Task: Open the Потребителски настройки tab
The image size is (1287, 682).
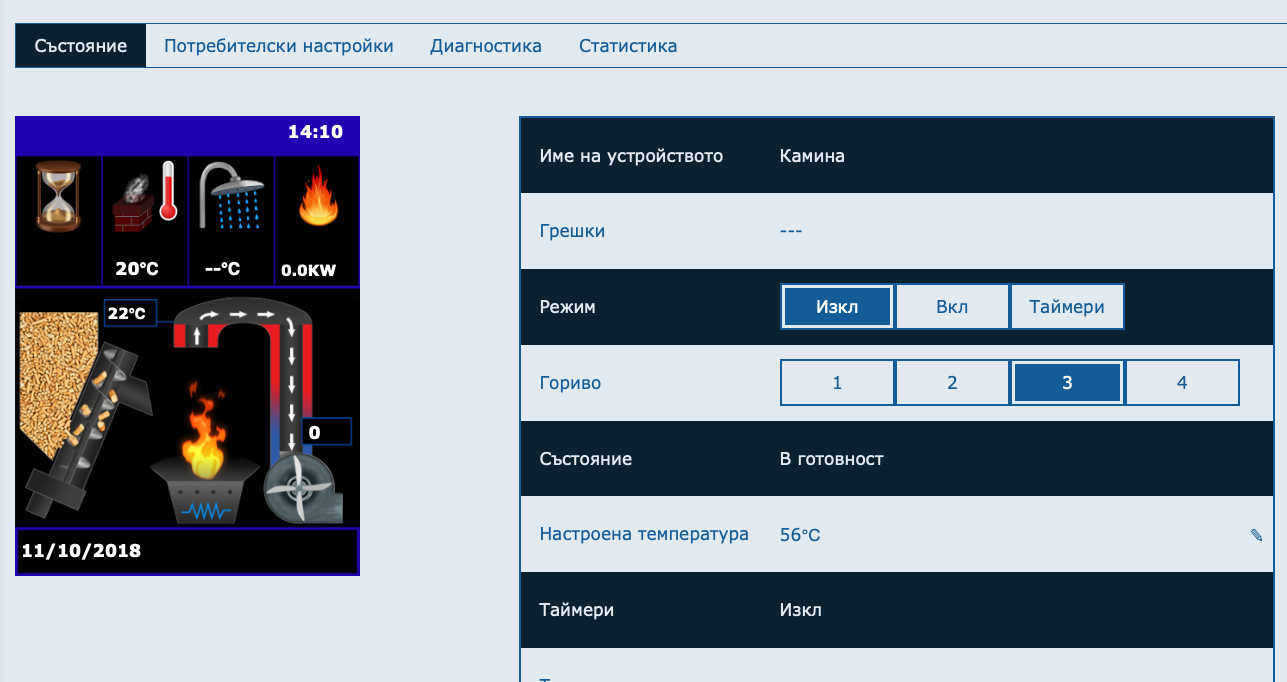Action: coord(278,46)
